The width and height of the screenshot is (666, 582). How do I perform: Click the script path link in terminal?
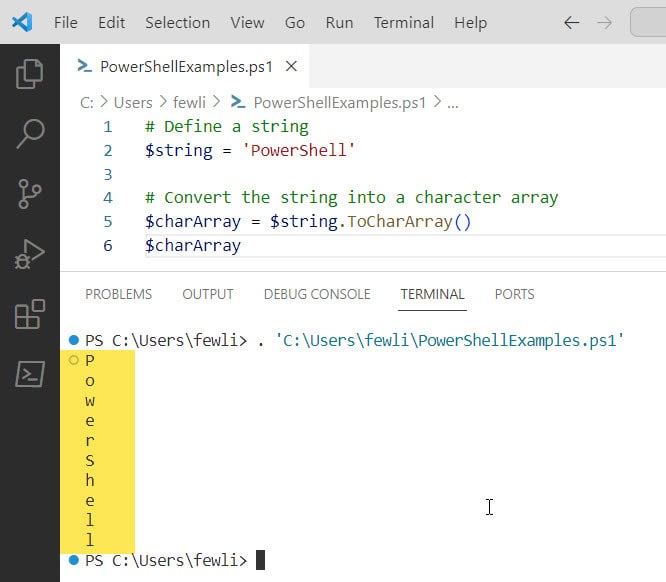[450, 340]
